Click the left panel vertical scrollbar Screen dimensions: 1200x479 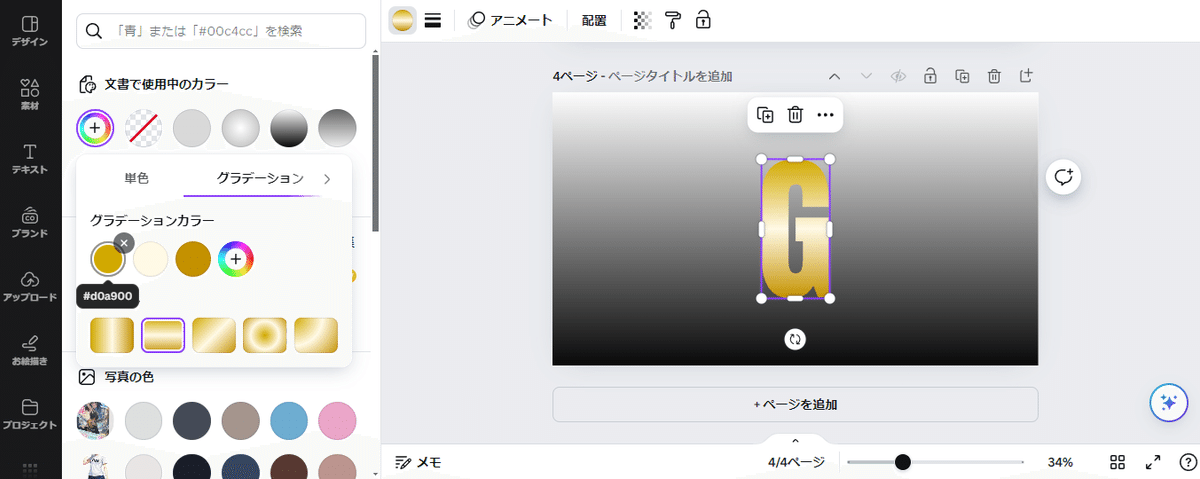(x=375, y=145)
